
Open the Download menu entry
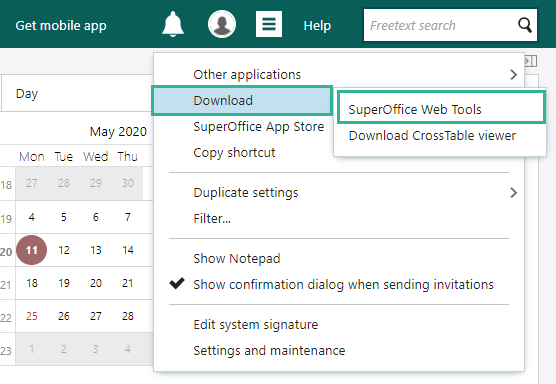tap(242, 101)
